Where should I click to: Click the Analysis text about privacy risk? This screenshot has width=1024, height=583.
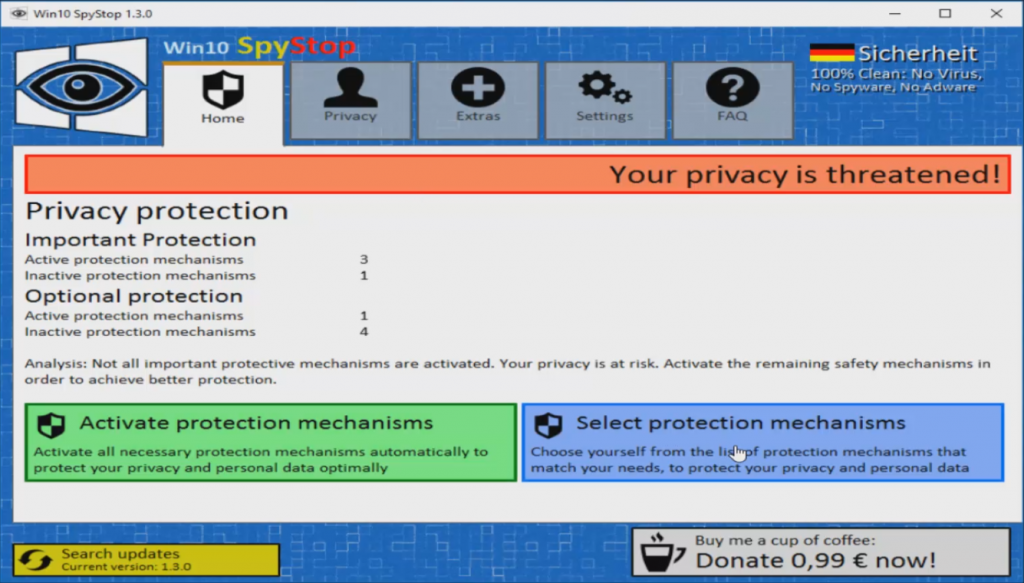507,371
